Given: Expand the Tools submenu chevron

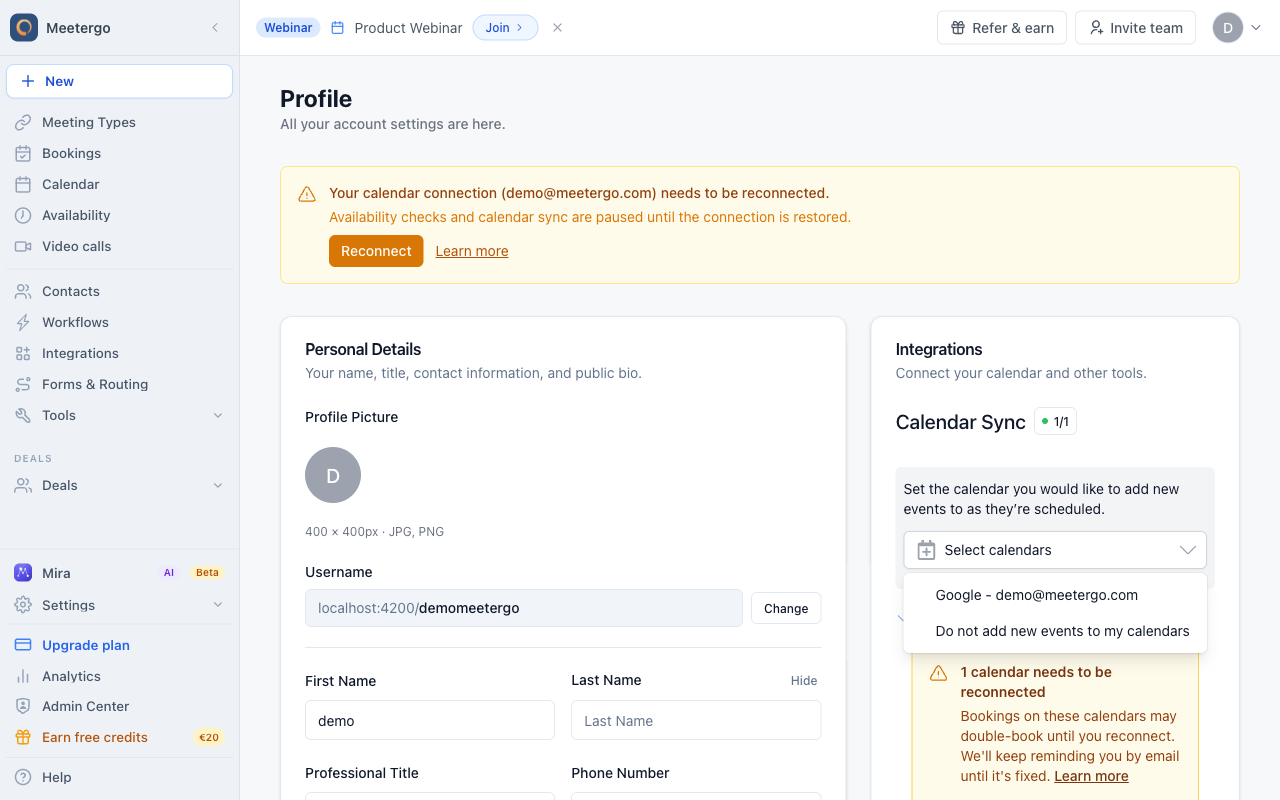Looking at the screenshot, I should (x=218, y=415).
